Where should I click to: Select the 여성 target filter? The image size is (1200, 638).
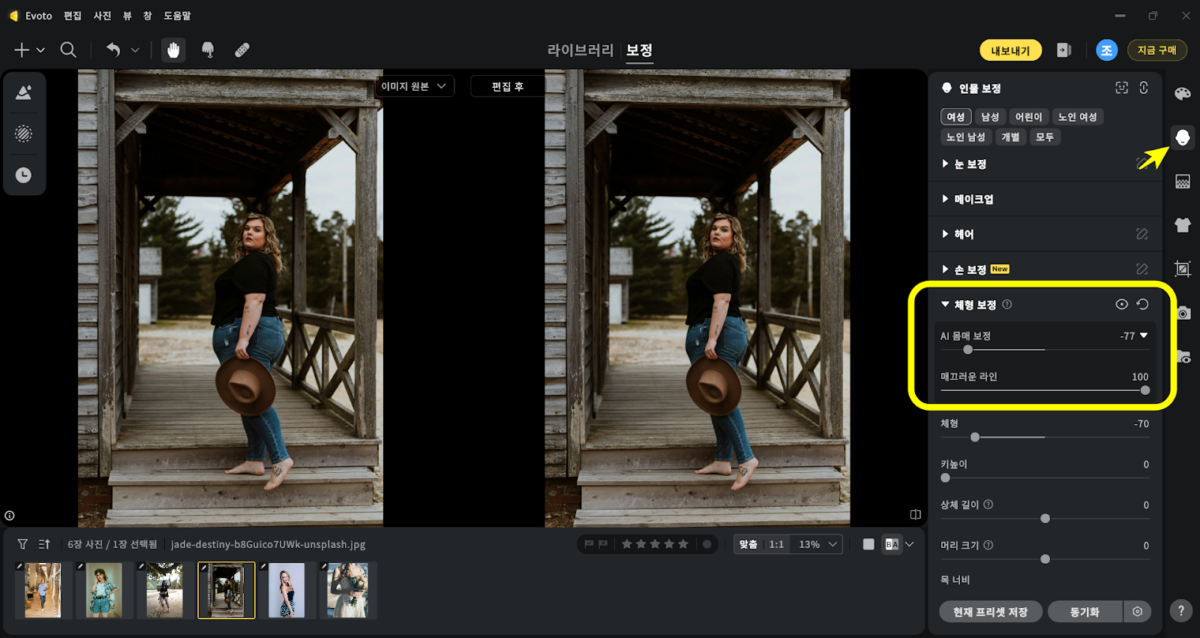click(956, 117)
